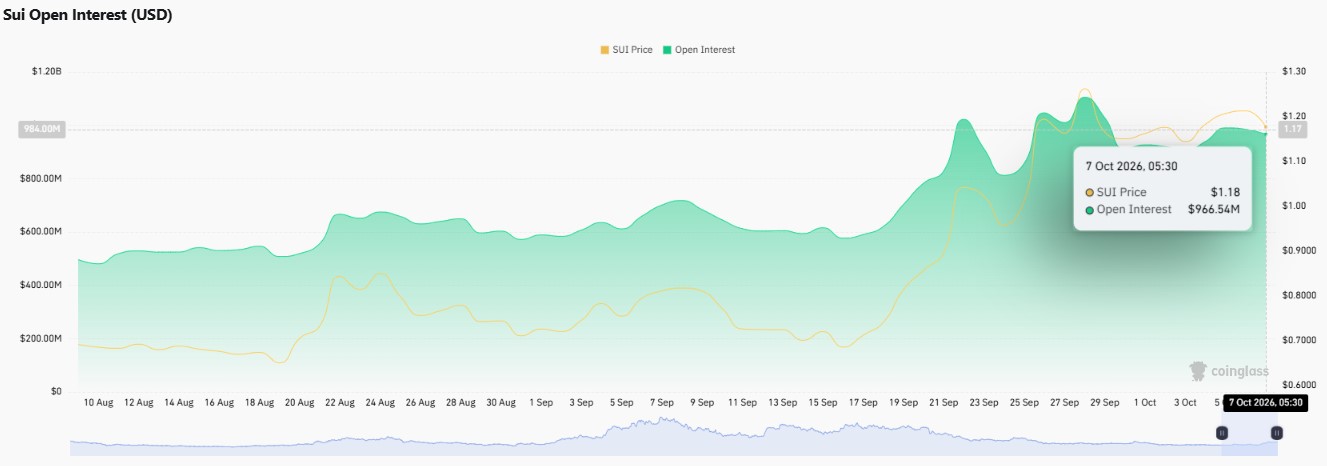This screenshot has height=466, width=1327.
Task: Click the 23 Sep date label
Action: pyautogui.click(x=984, y=403)
